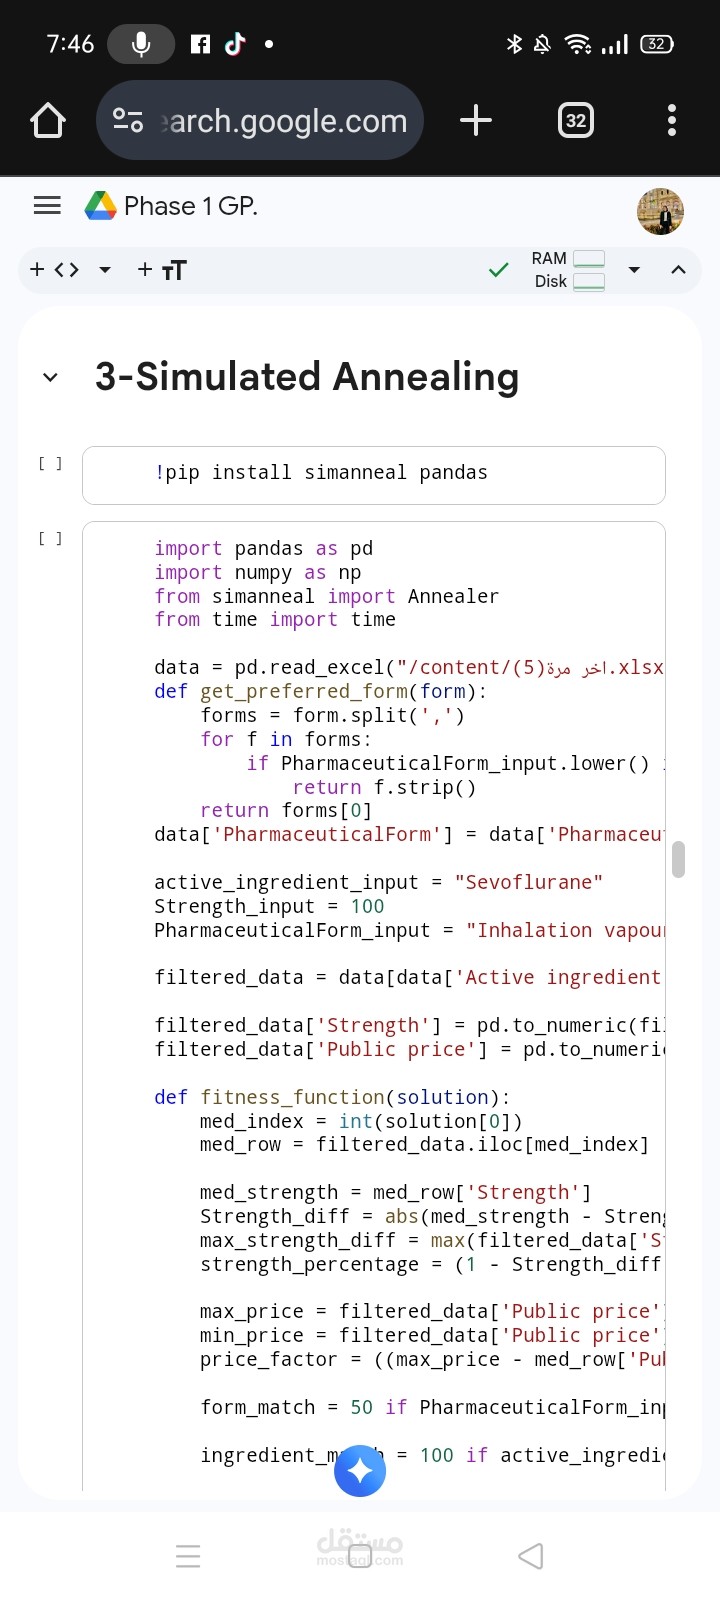Run the import pandas code cell
This screenshot has height=1600, width=720.
coord(50,538)
